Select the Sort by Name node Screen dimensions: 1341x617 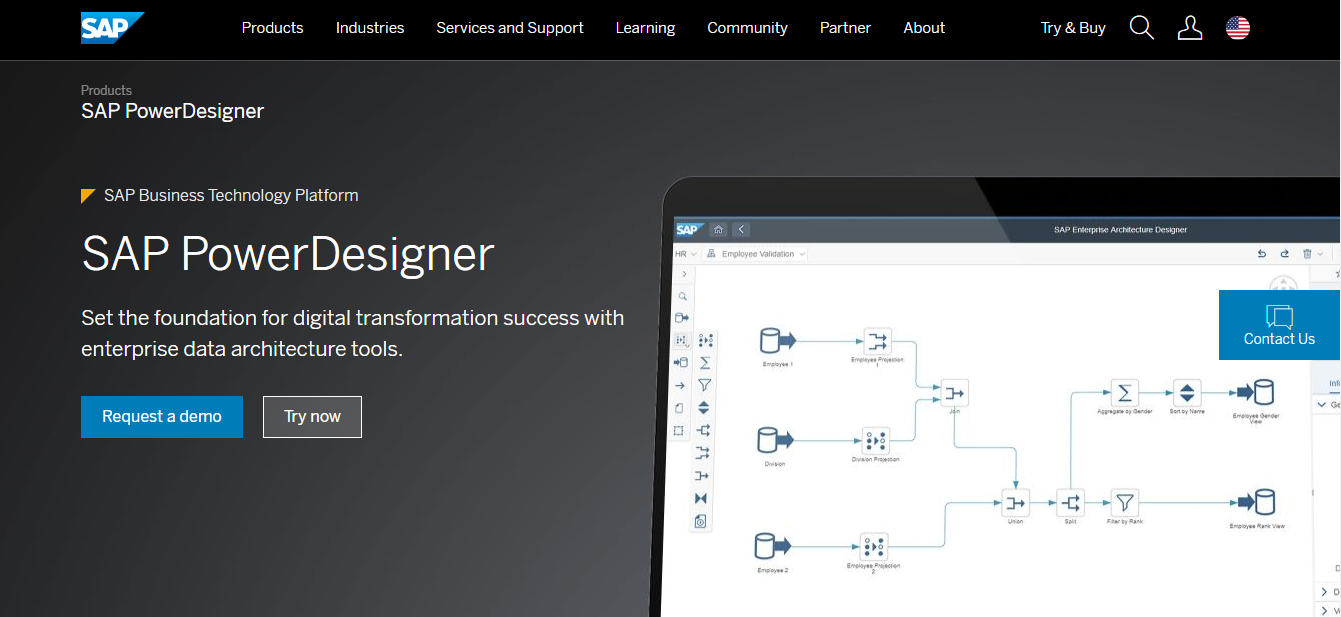1186,392
